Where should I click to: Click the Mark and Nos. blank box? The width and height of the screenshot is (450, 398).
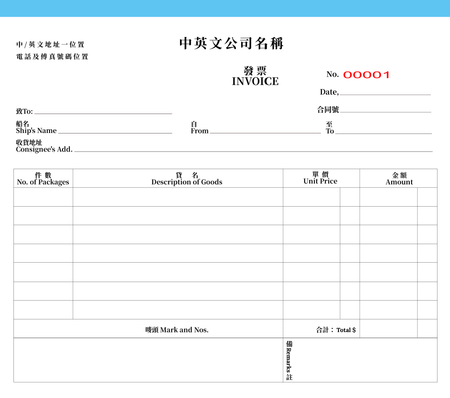click(x=148, y=360)
